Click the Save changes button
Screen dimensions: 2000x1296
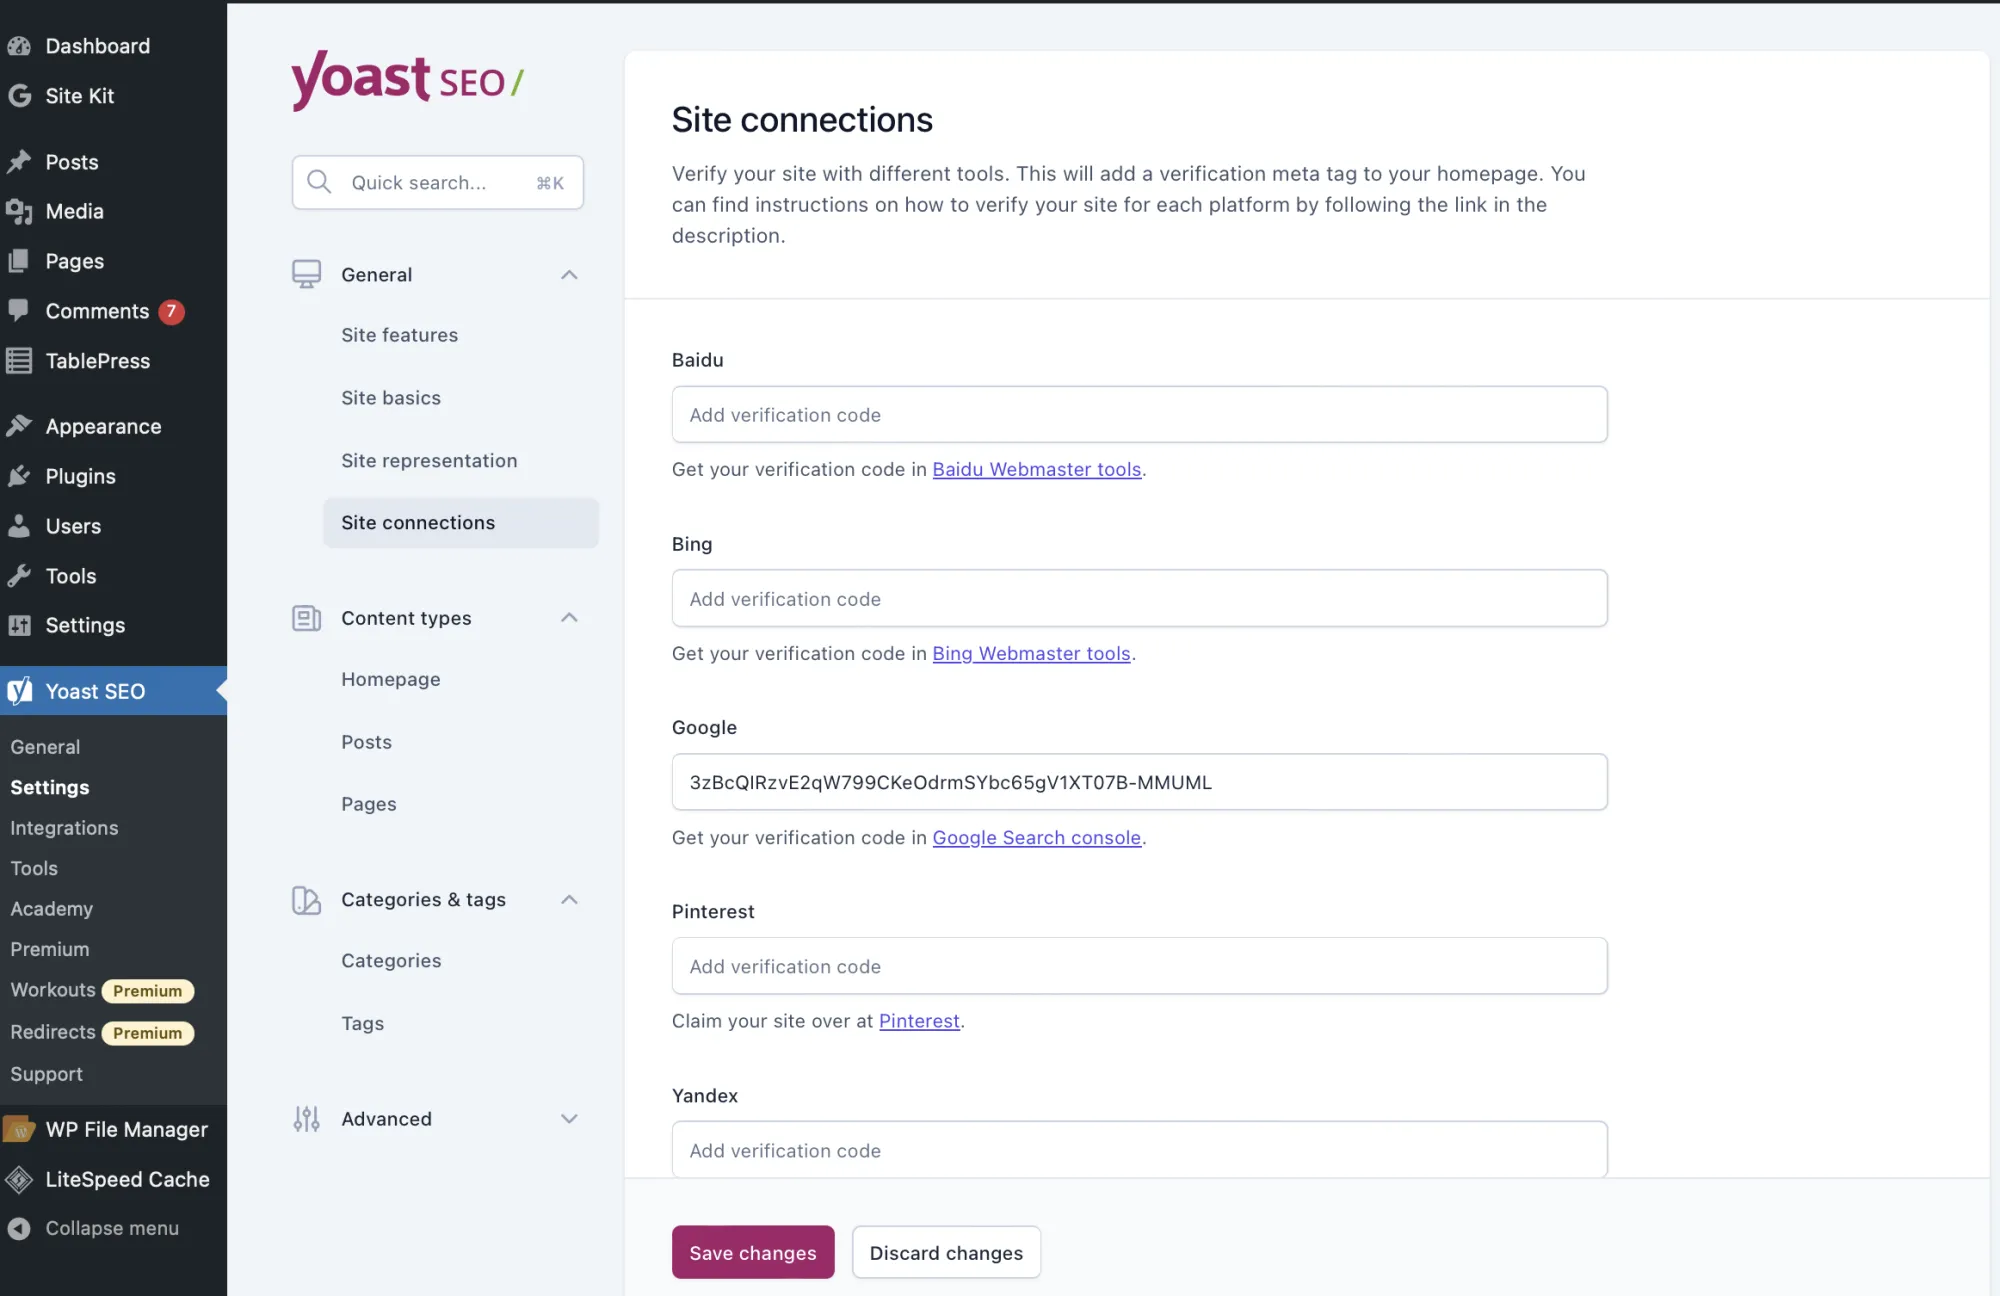(752, 1252)
